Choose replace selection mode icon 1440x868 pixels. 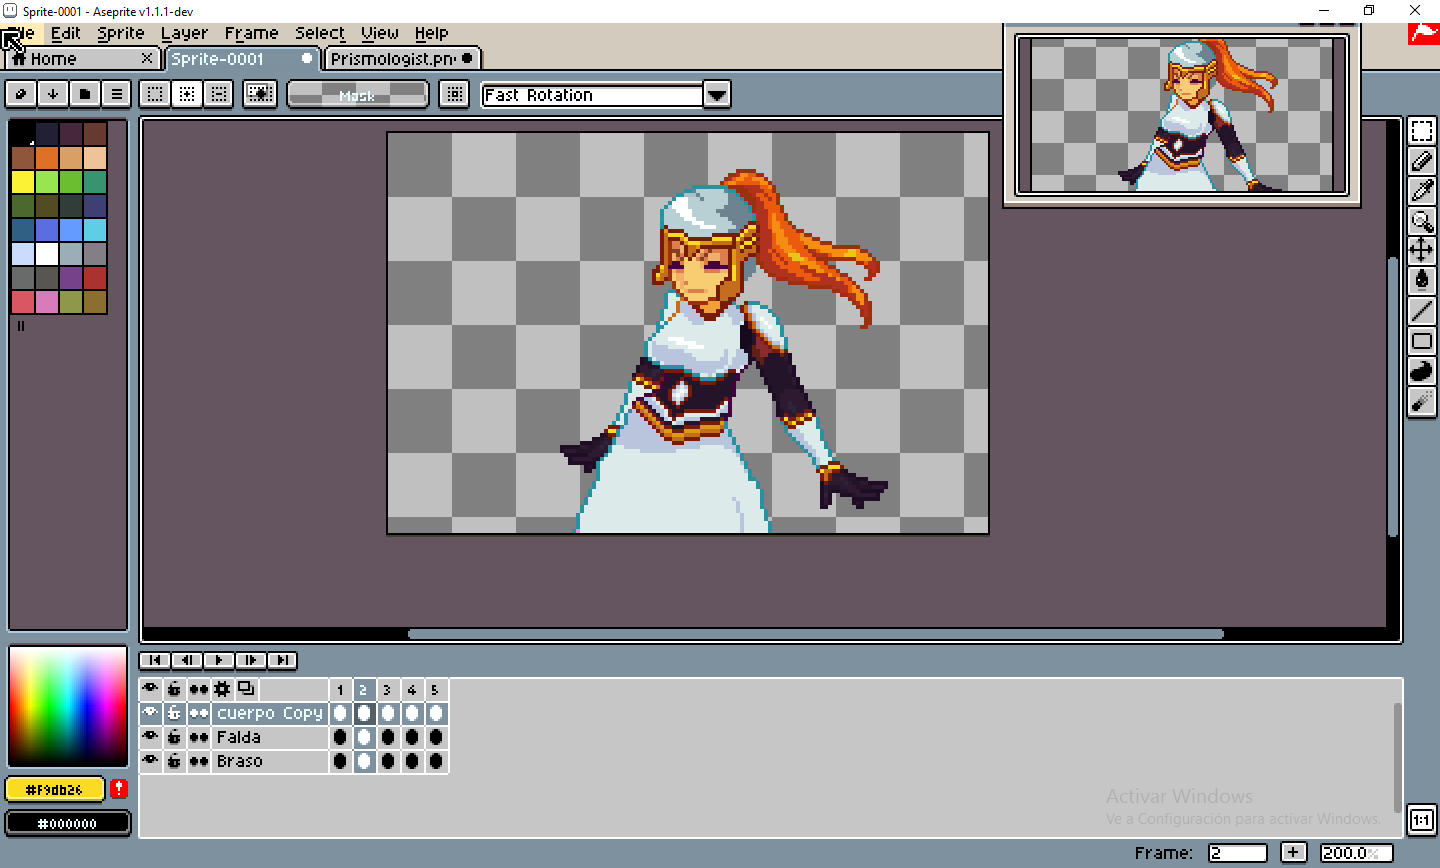coord(154,94)
